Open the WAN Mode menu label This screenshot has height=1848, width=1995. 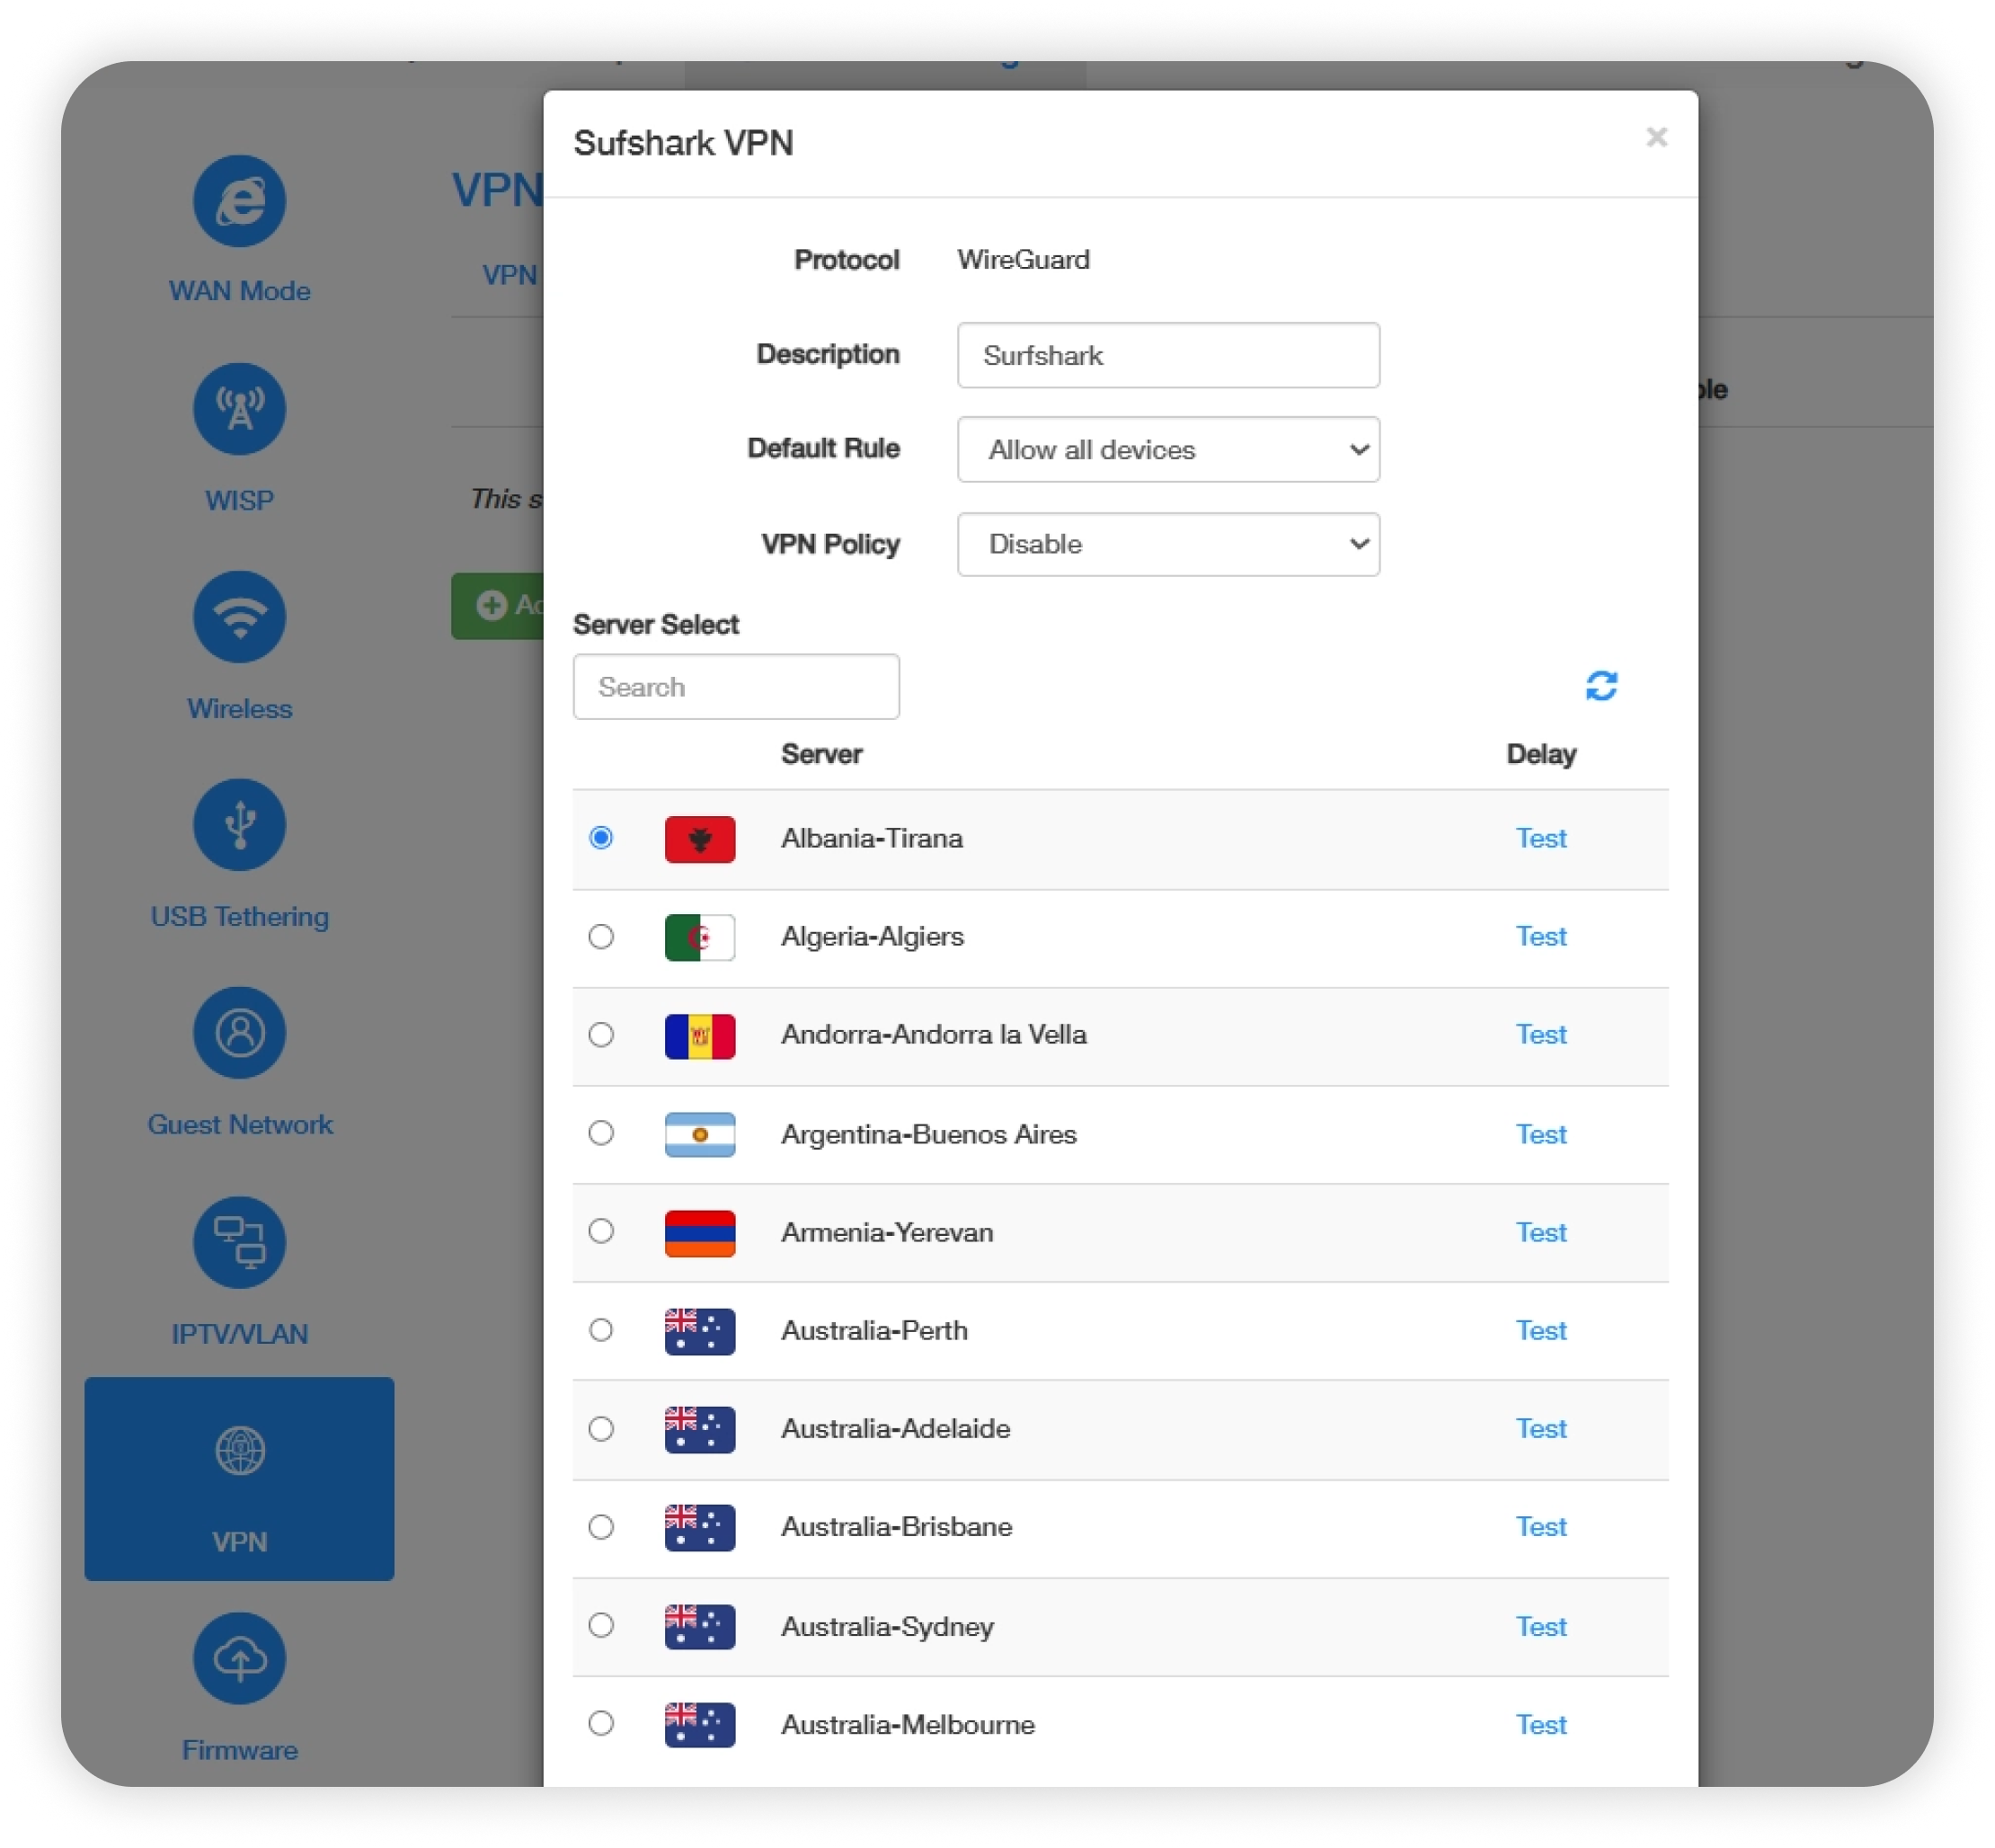pyautogui.click(x=240, y=291)
